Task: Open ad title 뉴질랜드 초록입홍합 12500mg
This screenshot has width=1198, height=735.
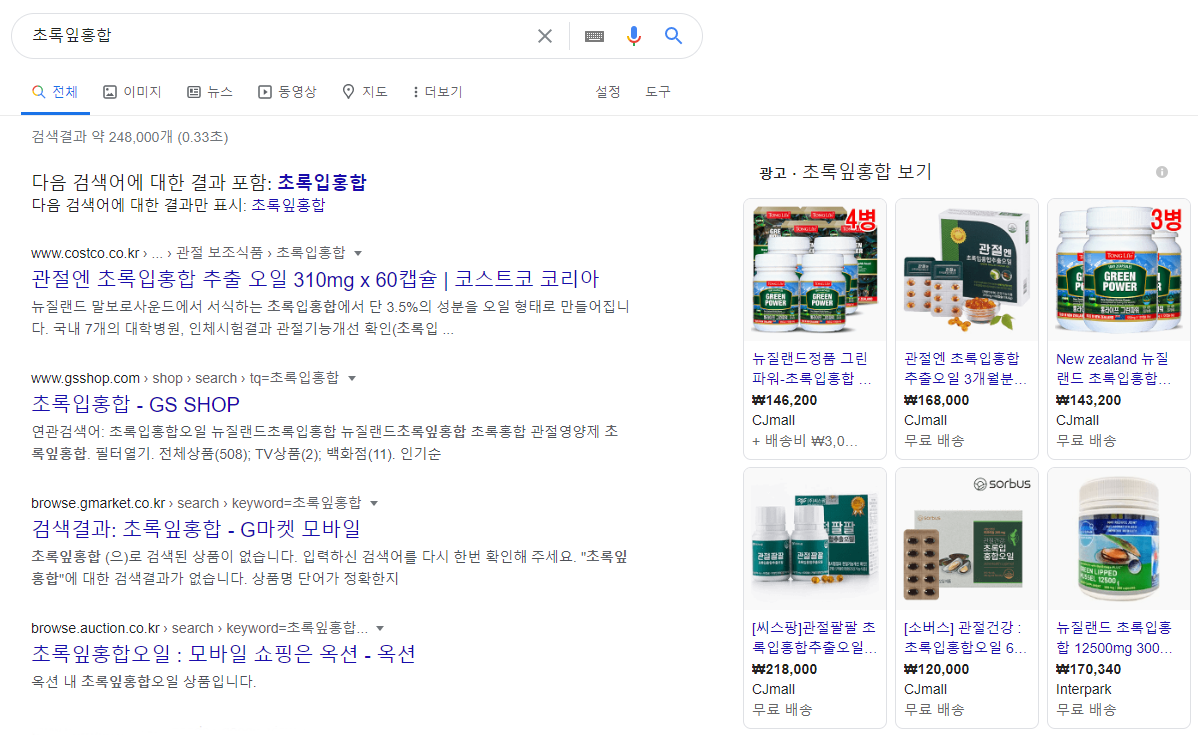Action: coord(1114,637)
